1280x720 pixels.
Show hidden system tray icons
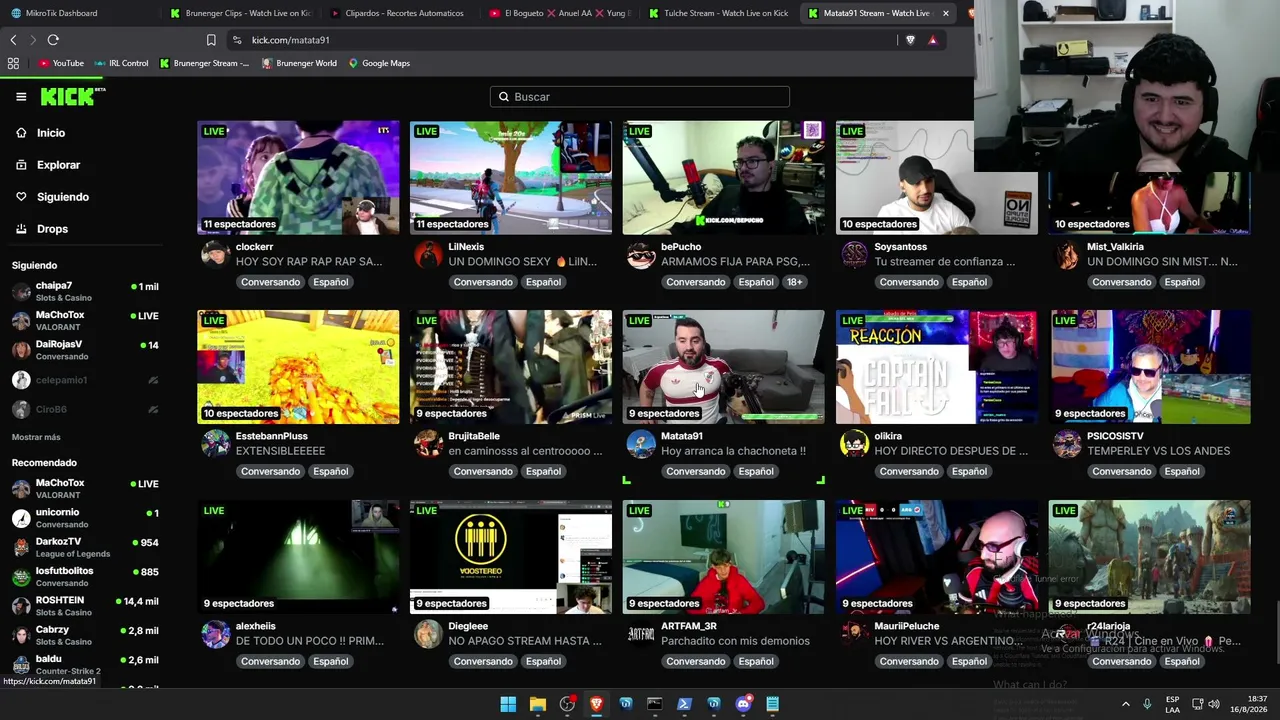[1125, 704]
